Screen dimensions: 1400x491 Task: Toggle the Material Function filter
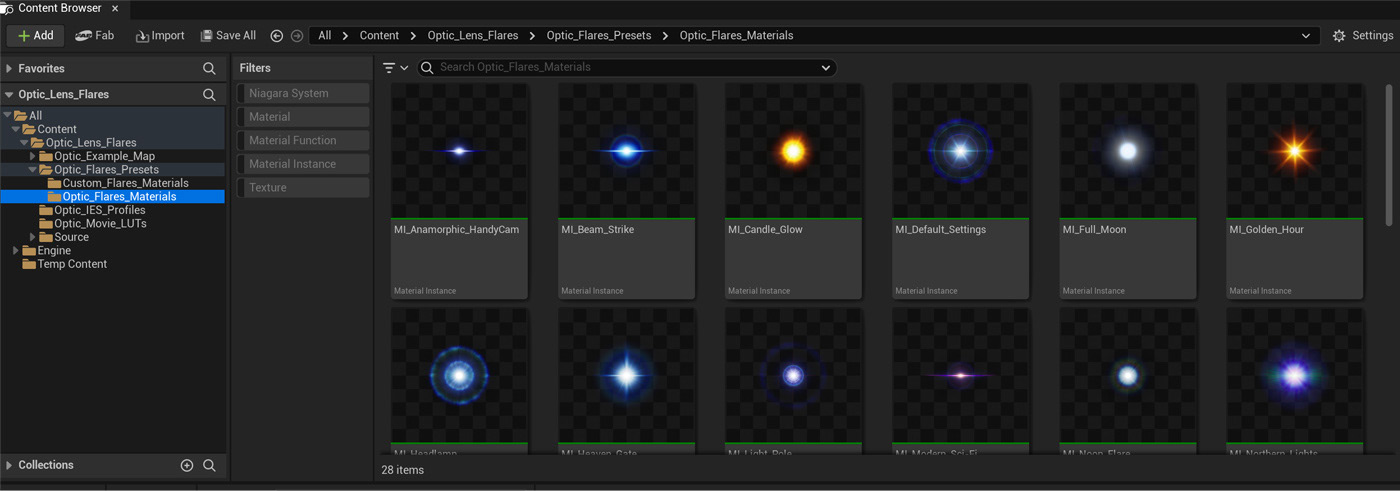(x=303, y=140)
